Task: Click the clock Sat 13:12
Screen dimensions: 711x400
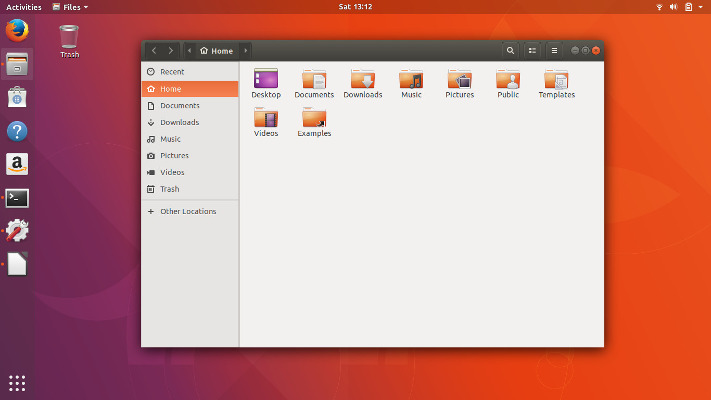Action: point(356,7)
